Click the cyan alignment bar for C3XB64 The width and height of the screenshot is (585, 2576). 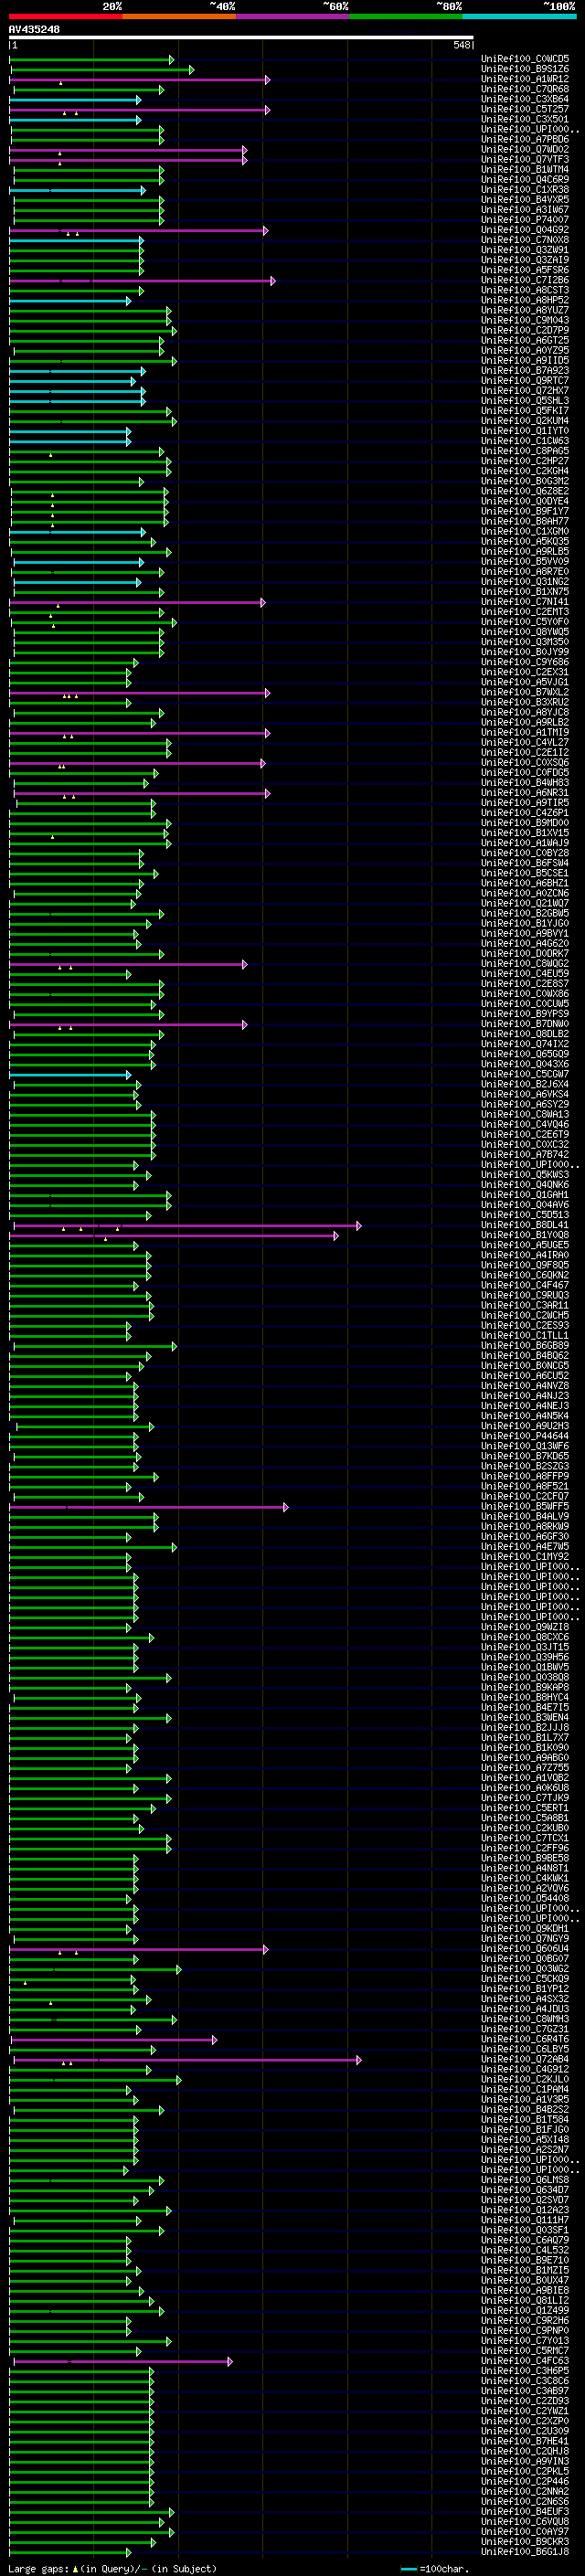tap(75, 100)
